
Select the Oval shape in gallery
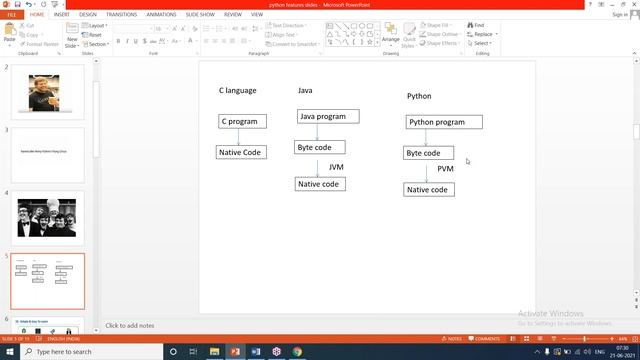(x=362, y=26)
